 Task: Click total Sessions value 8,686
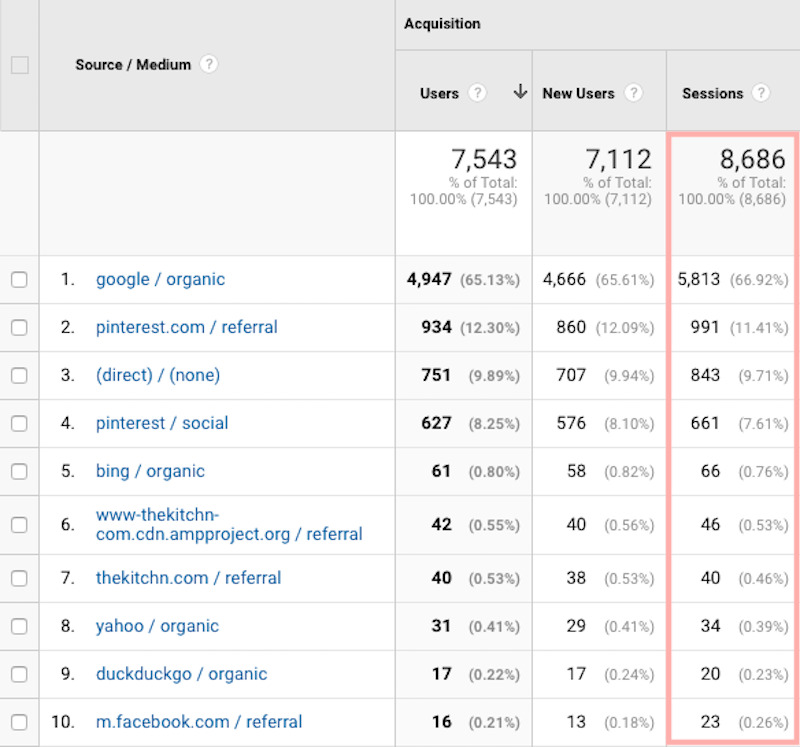(753, 159)
